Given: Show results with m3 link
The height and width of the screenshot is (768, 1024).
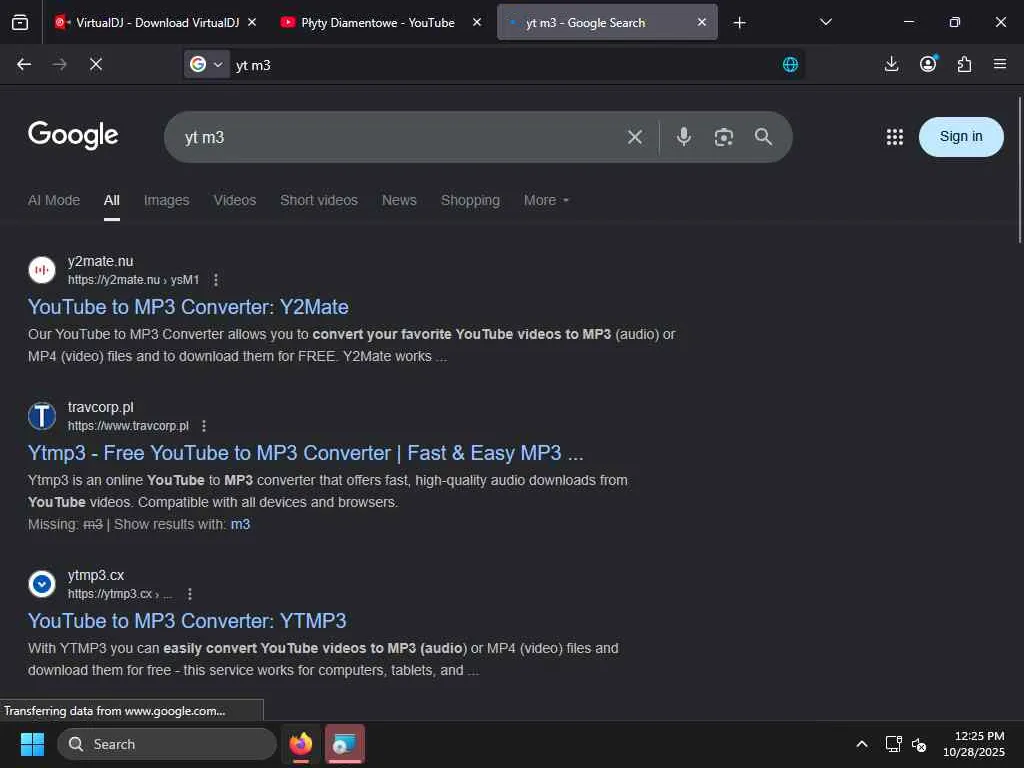Looking at the screenshot, I should (x=240, y=524).
